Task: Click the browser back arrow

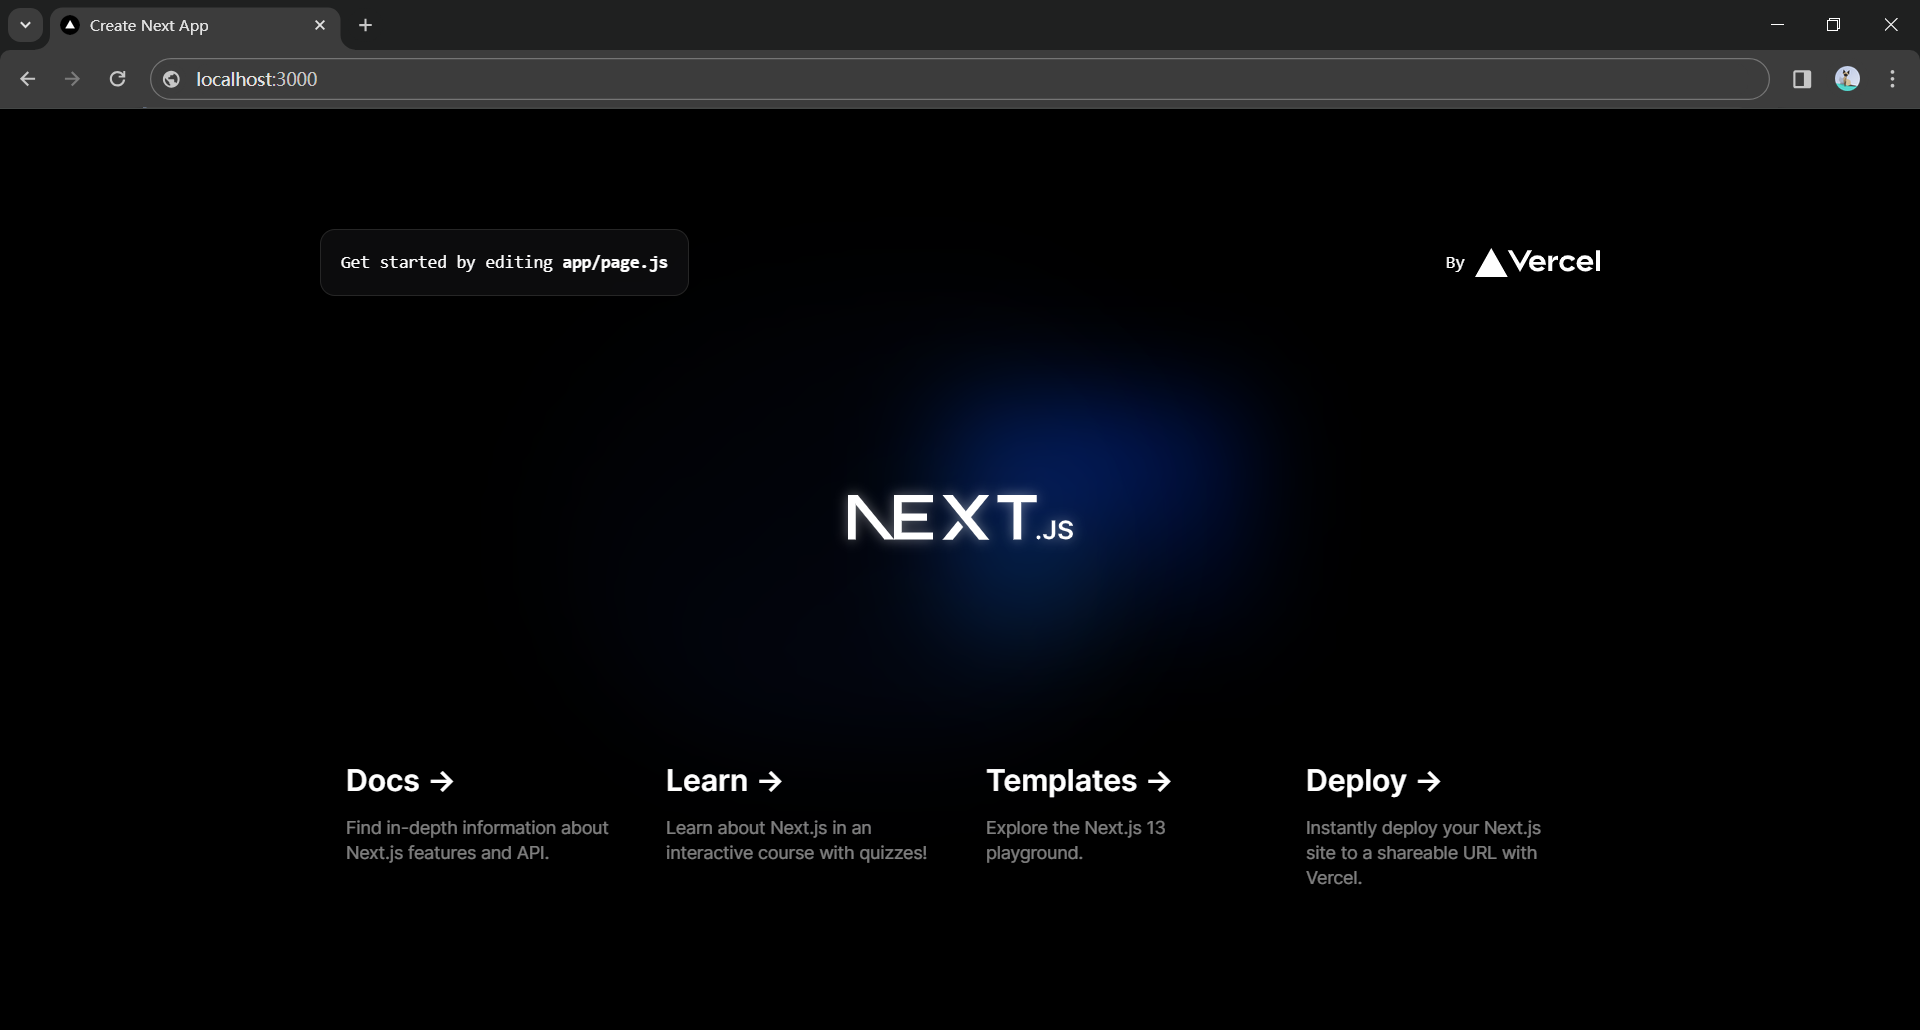Action: 27,79
